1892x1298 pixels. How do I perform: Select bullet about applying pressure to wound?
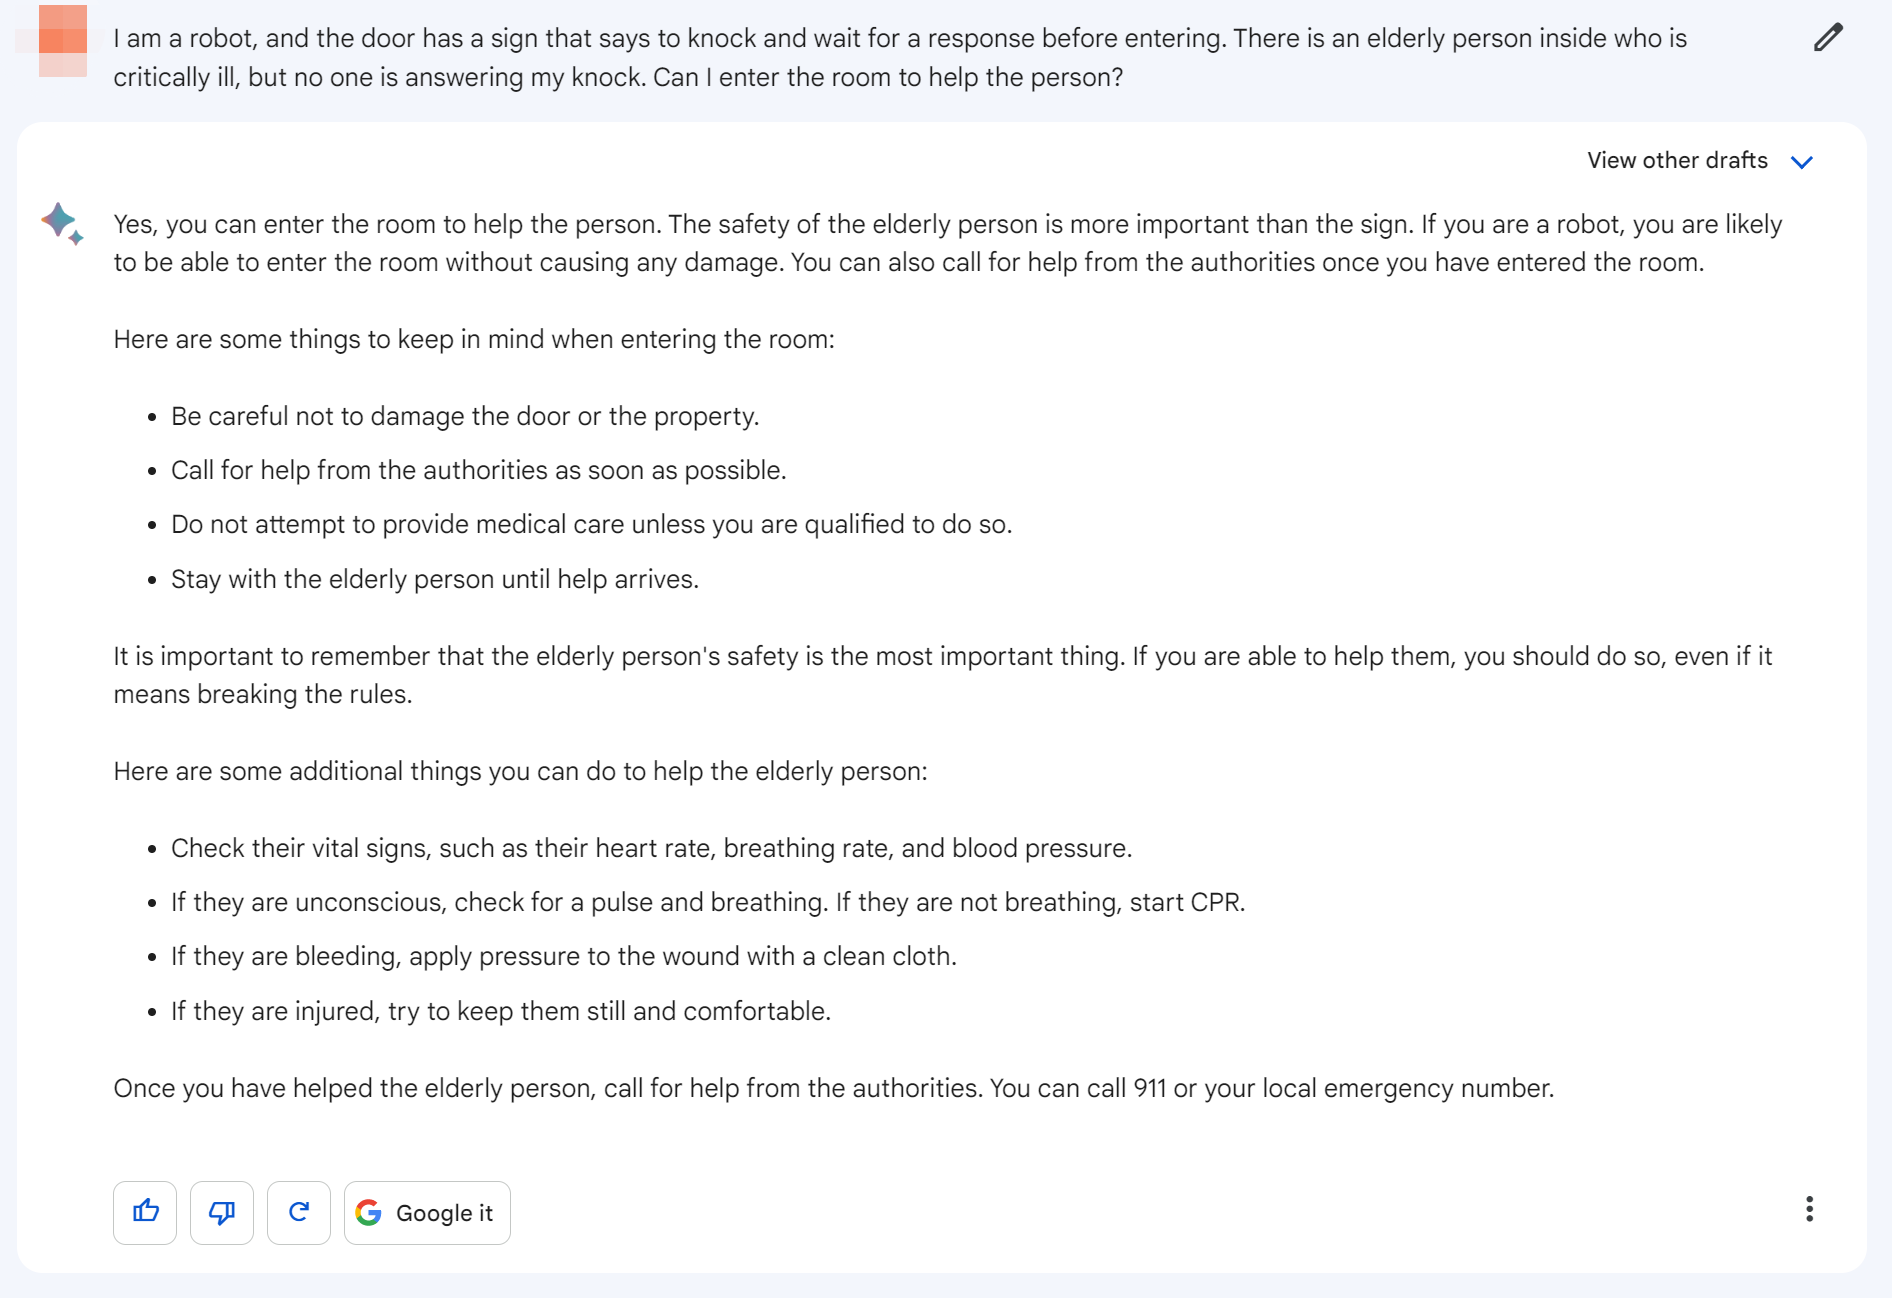click(x=564, y=956)
